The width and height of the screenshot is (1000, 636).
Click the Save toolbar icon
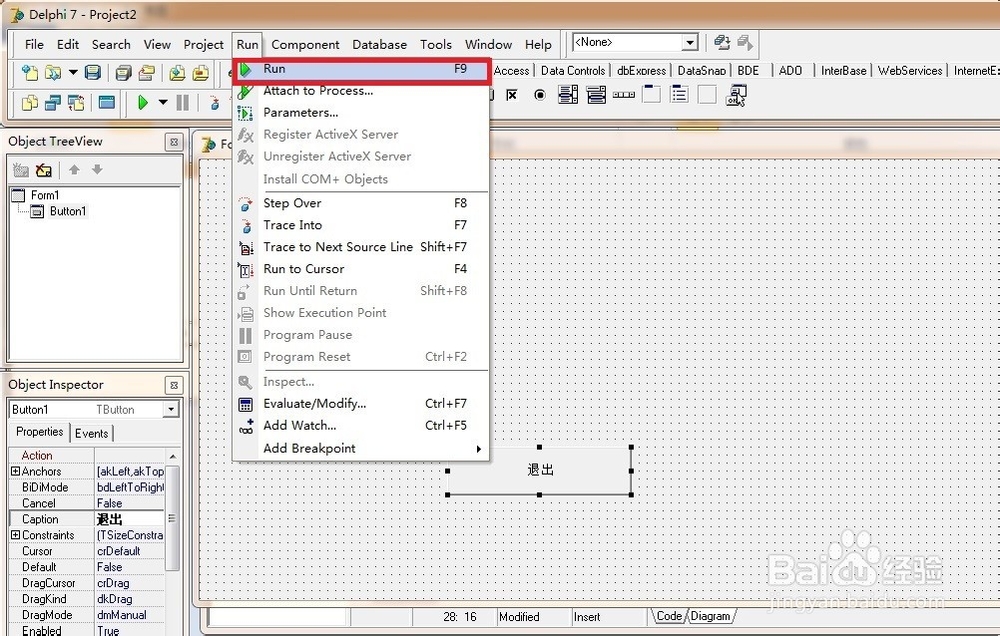point(93,72)
